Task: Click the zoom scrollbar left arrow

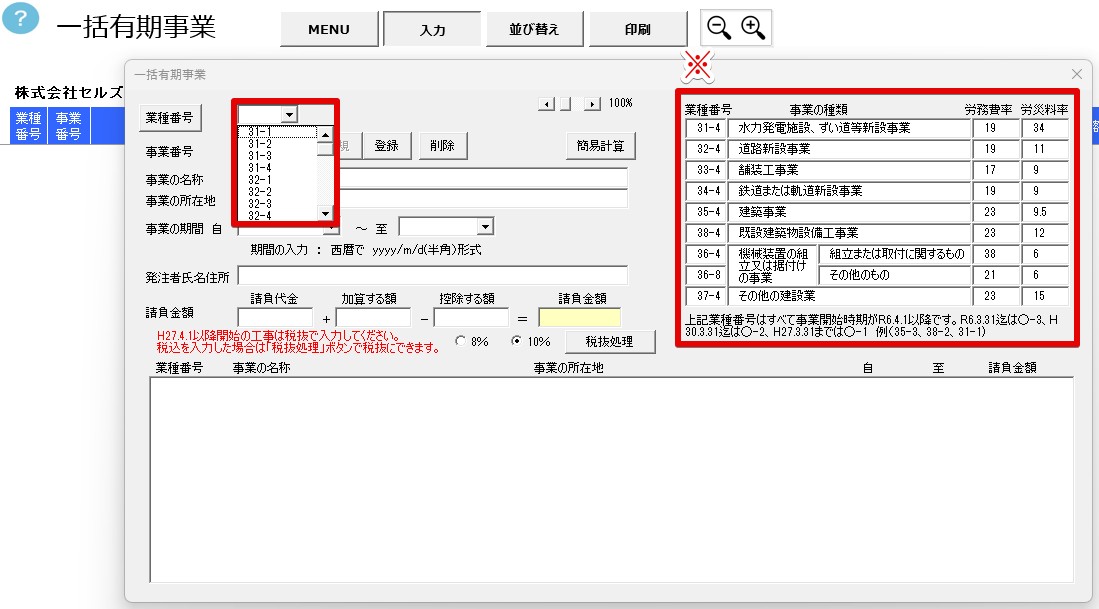Action: point(546,104)
